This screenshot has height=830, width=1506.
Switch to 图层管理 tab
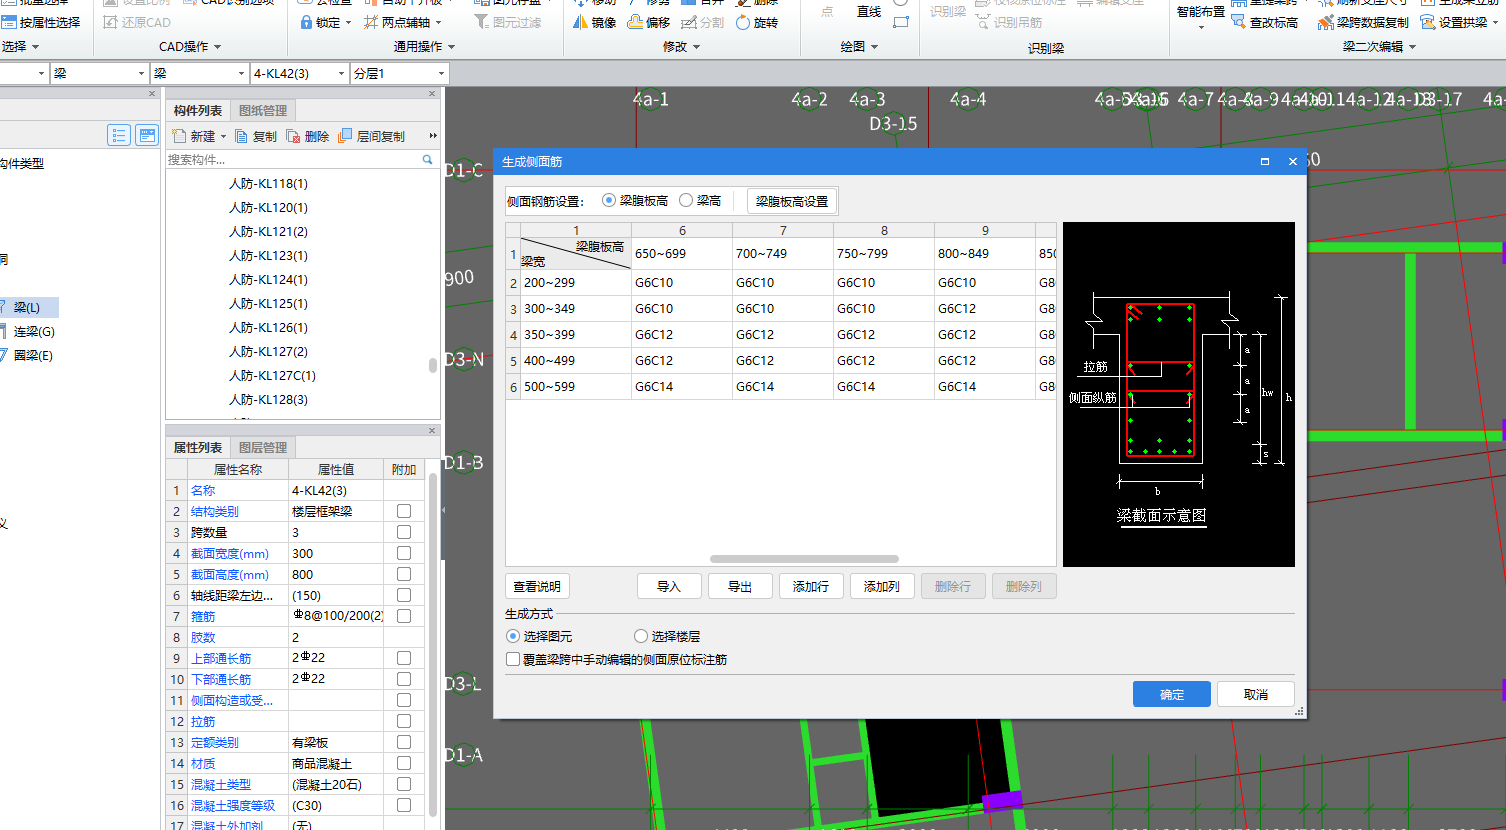pyautogui.click(x=263, y=448)
